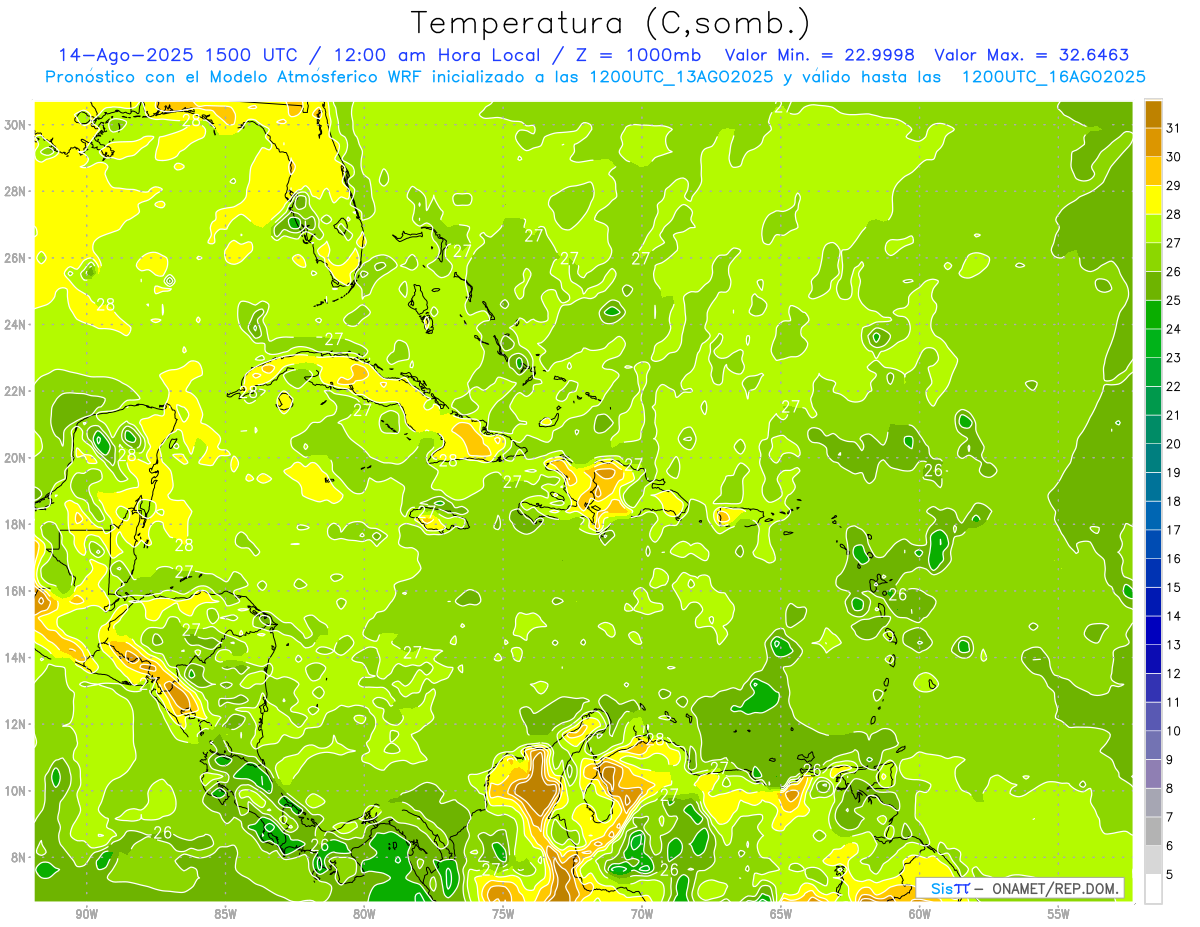Click the "80W" longitude axis label

[x=364, y=914]
